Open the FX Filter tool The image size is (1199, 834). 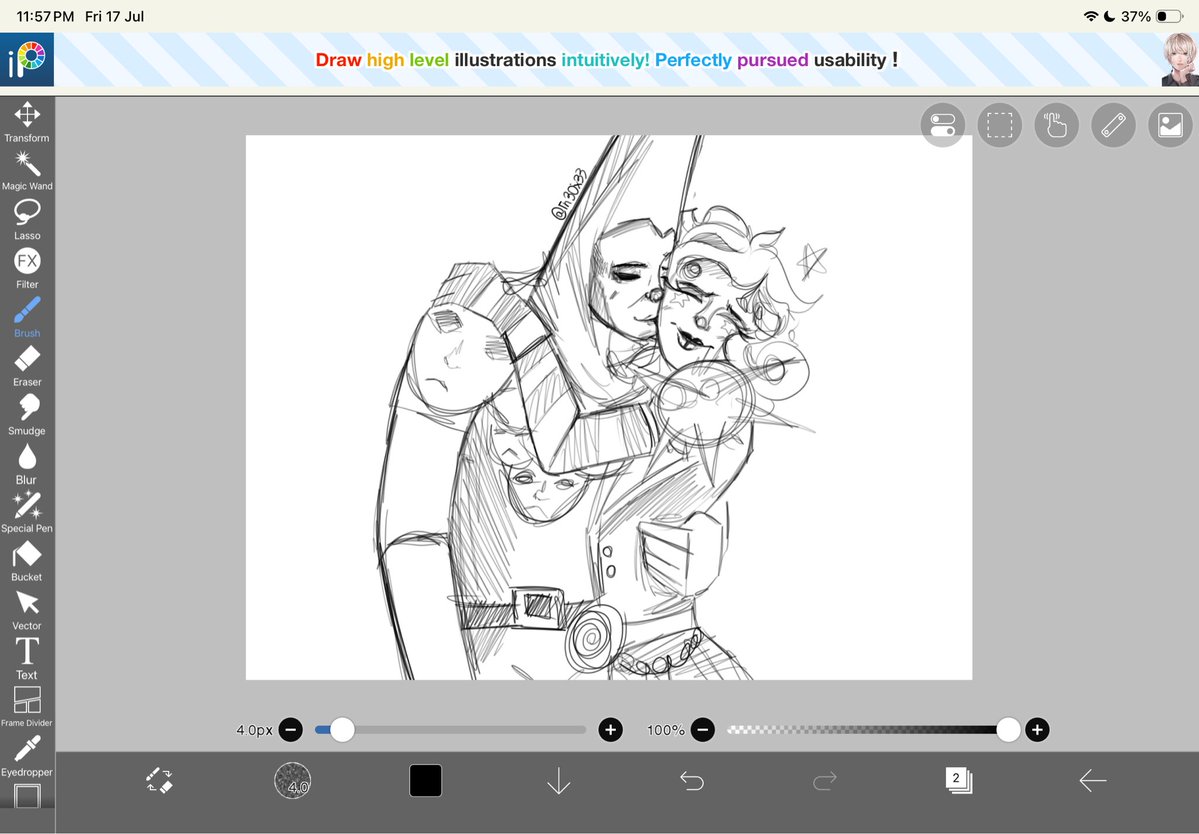[27, 268]
